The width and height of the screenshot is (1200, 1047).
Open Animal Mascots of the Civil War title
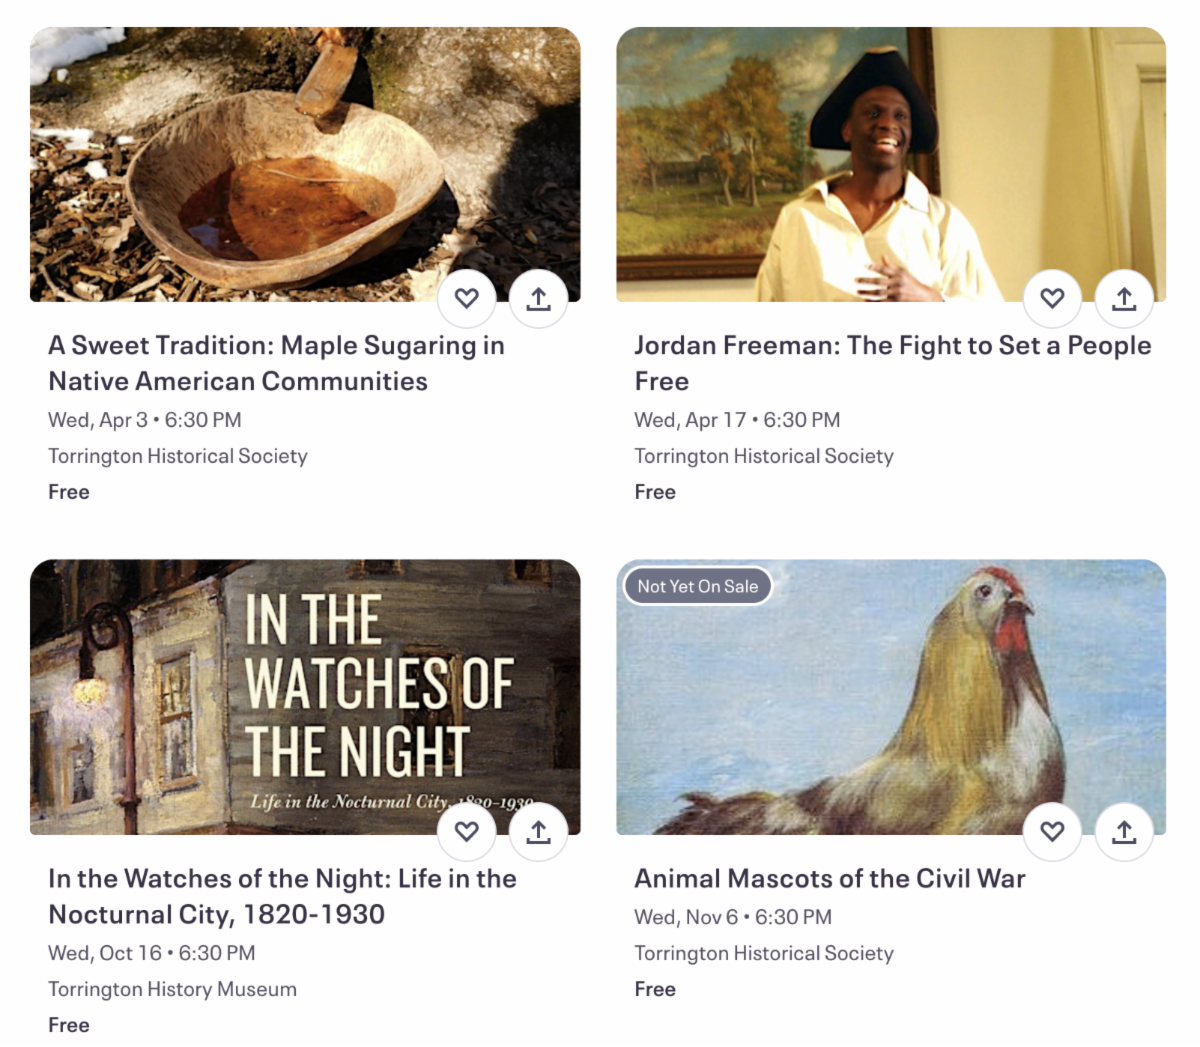(830, 878)
